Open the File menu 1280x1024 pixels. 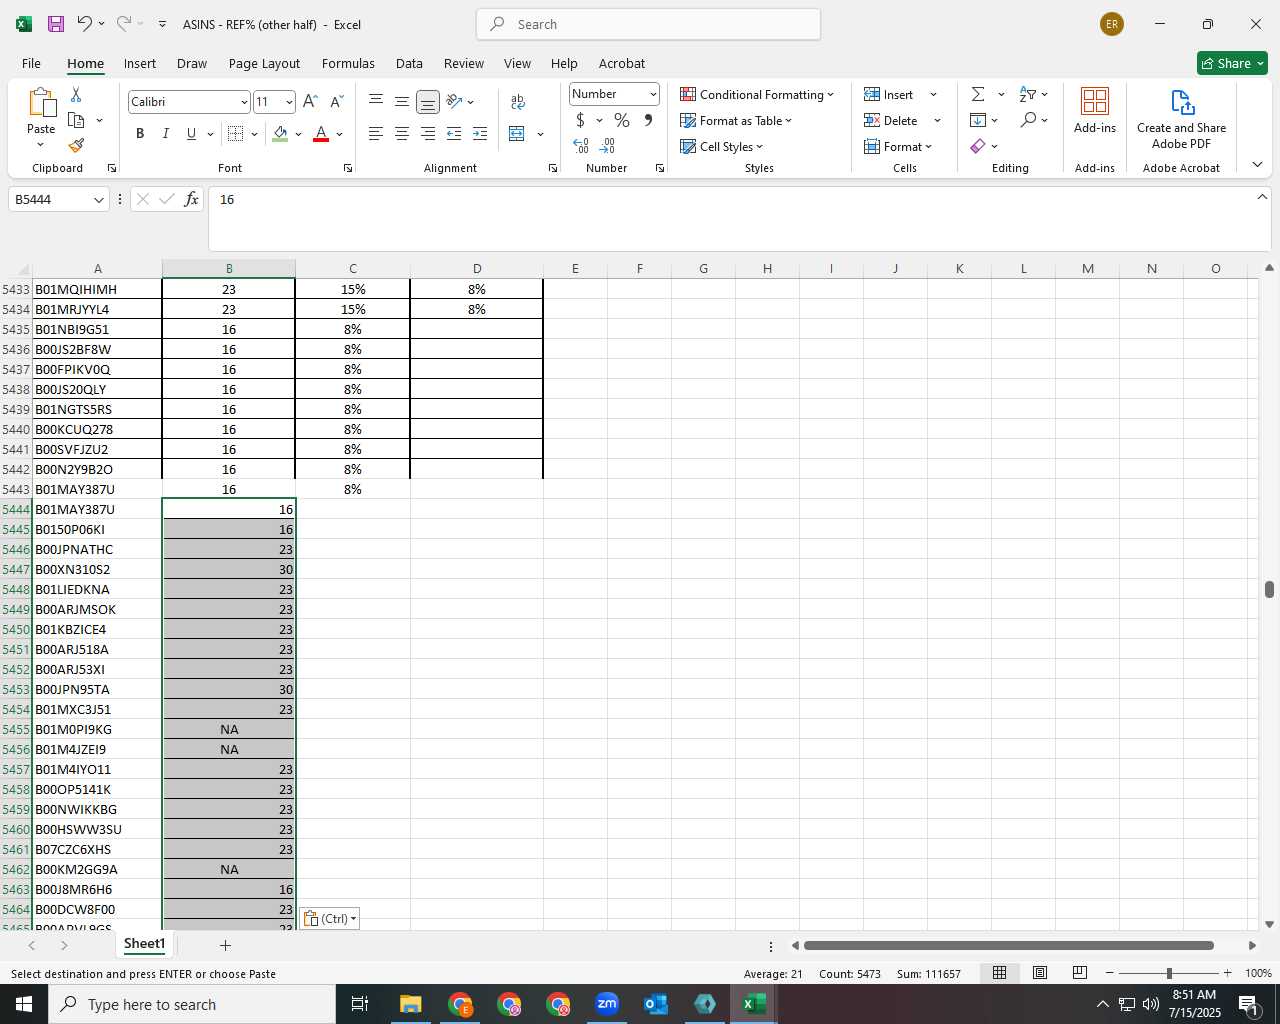click(31, 63)
